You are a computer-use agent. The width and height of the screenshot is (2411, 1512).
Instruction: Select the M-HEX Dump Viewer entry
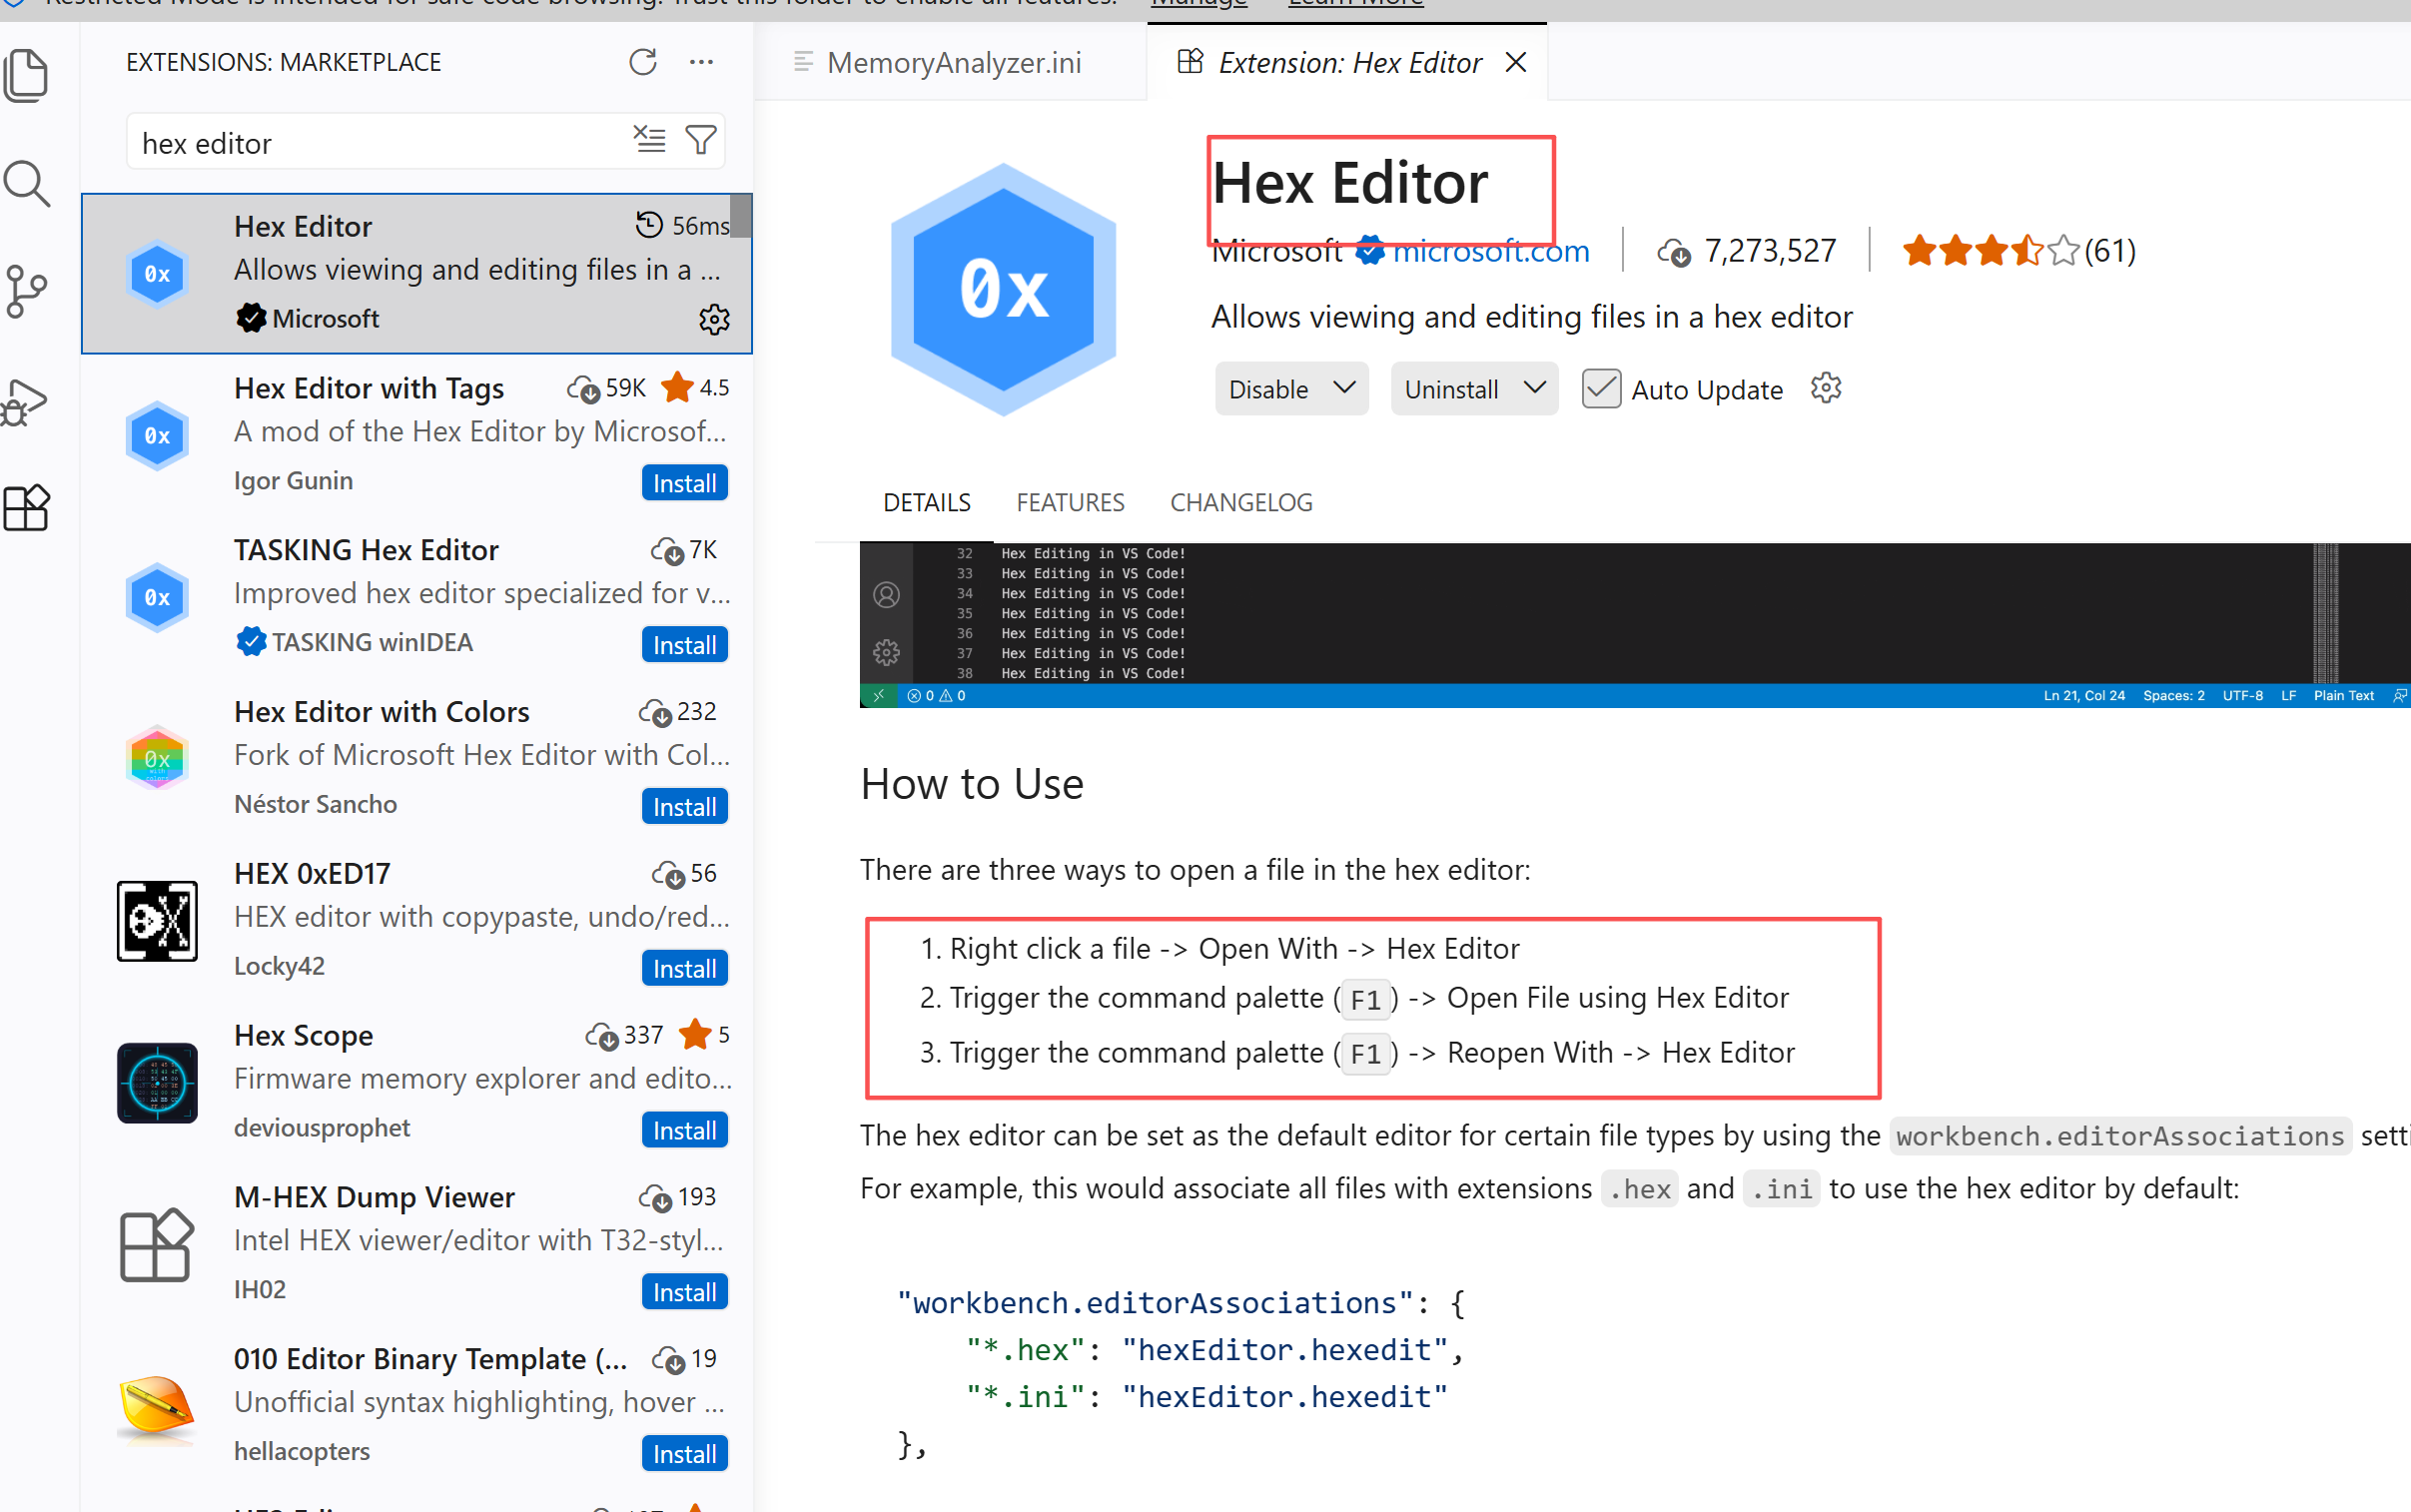pos(417,1244)
